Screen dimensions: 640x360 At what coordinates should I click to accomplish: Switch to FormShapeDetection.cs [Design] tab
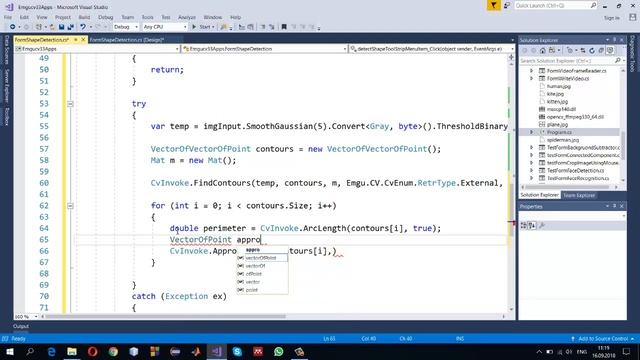(x=127, y=40)
